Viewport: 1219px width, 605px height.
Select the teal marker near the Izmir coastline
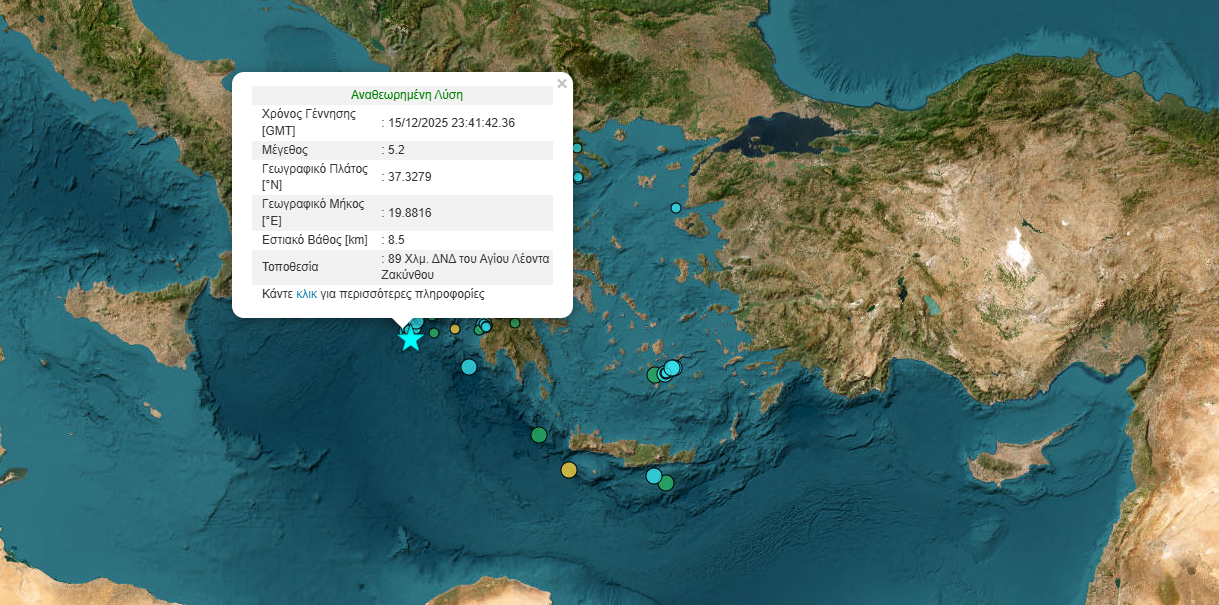click(676, 208)
